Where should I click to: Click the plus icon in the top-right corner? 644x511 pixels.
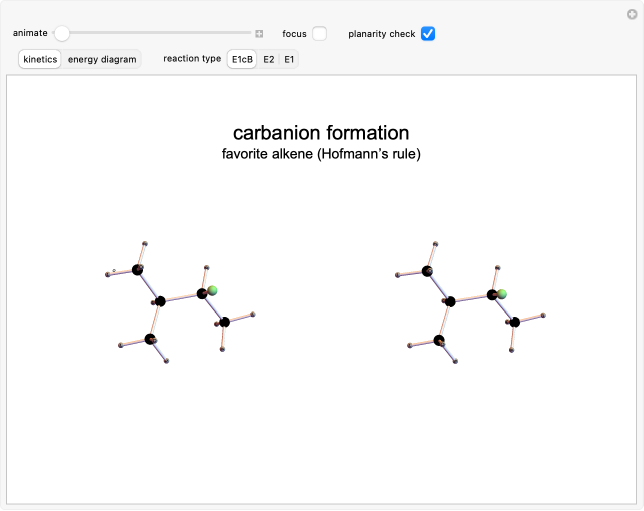631,13
